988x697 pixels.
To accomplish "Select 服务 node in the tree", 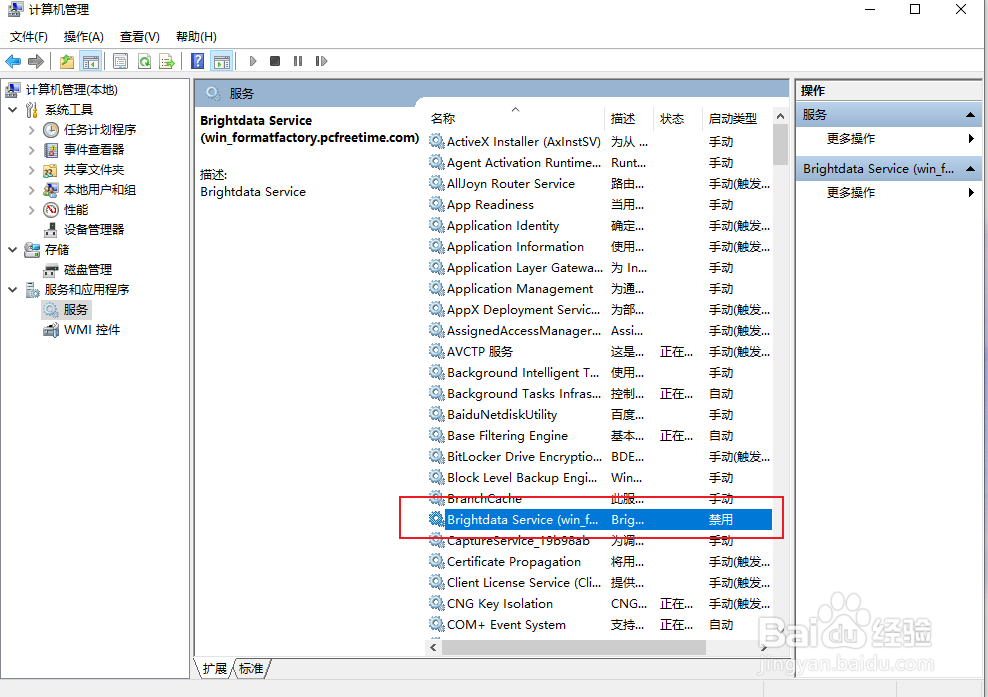I will (x=75, y=309).
